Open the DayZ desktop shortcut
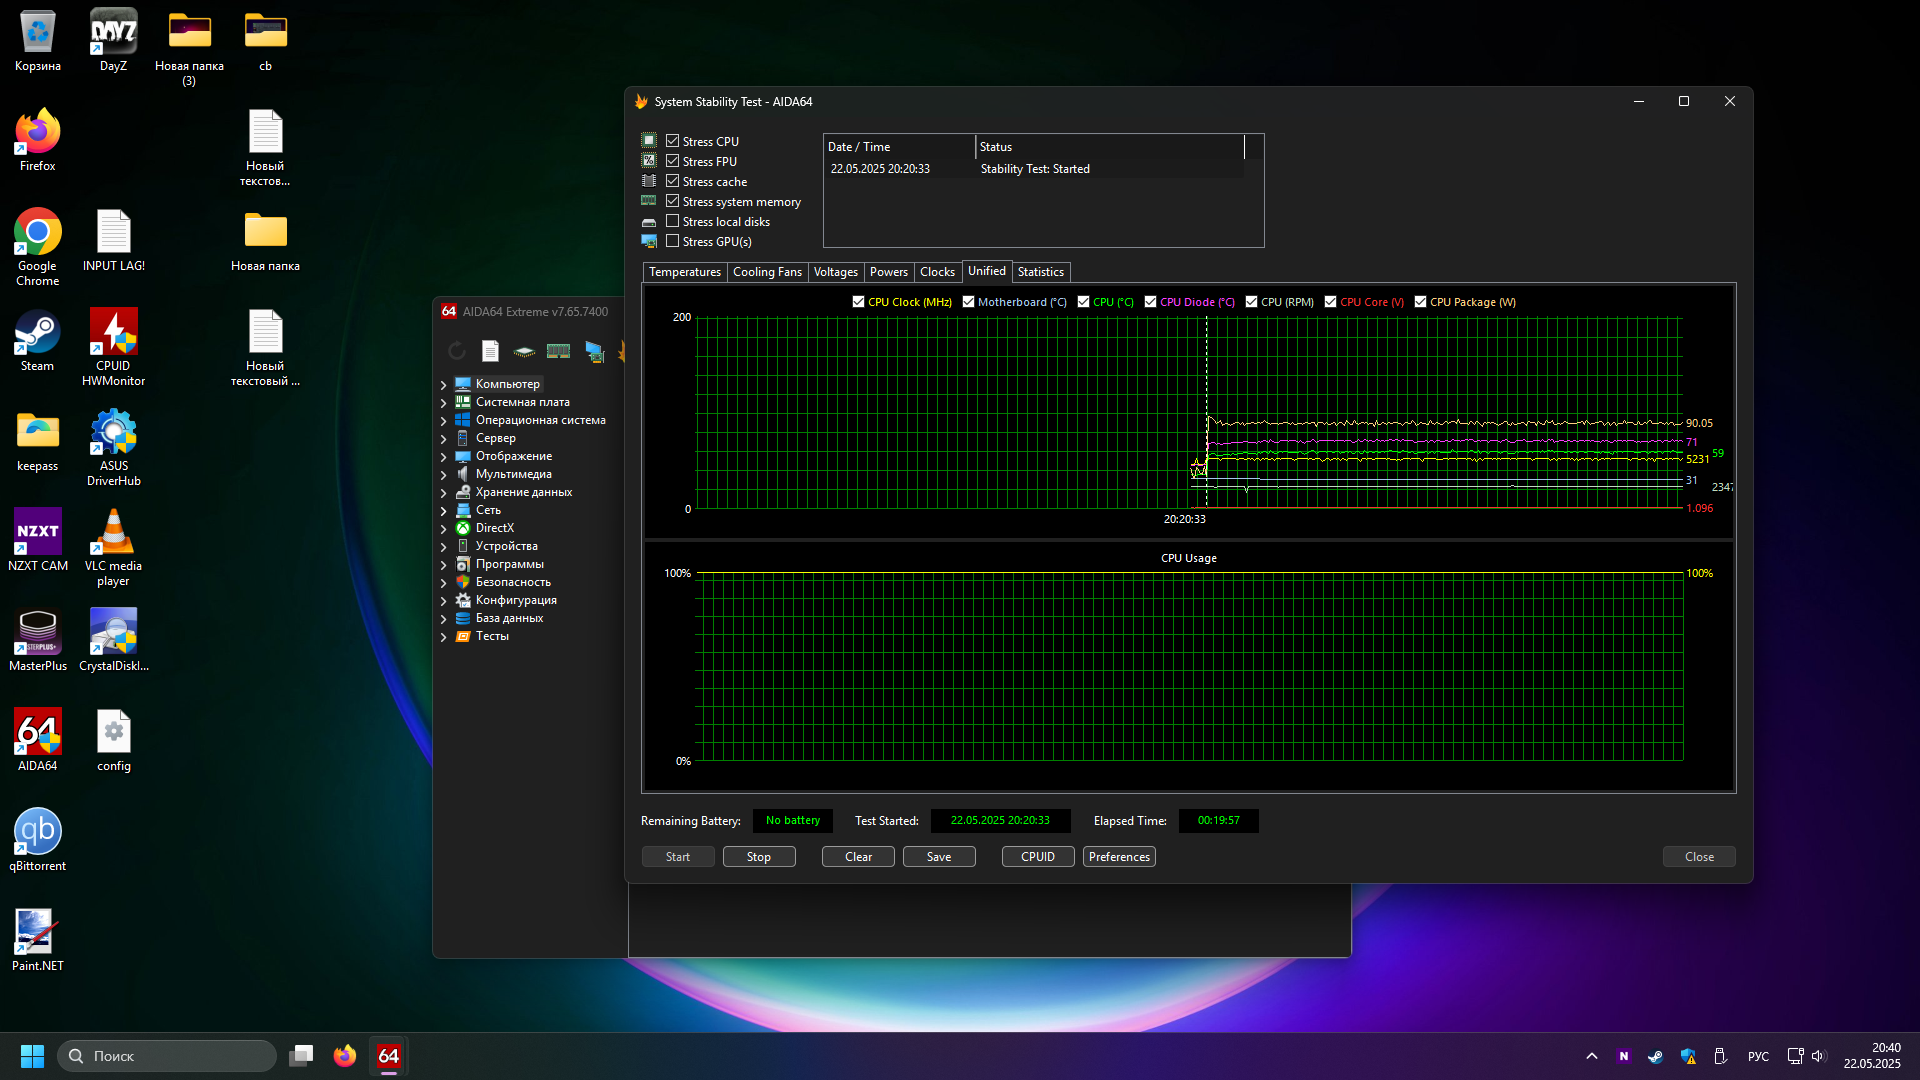The width and height of the screenshot is (1920, 1080). (x=113, y=40)
